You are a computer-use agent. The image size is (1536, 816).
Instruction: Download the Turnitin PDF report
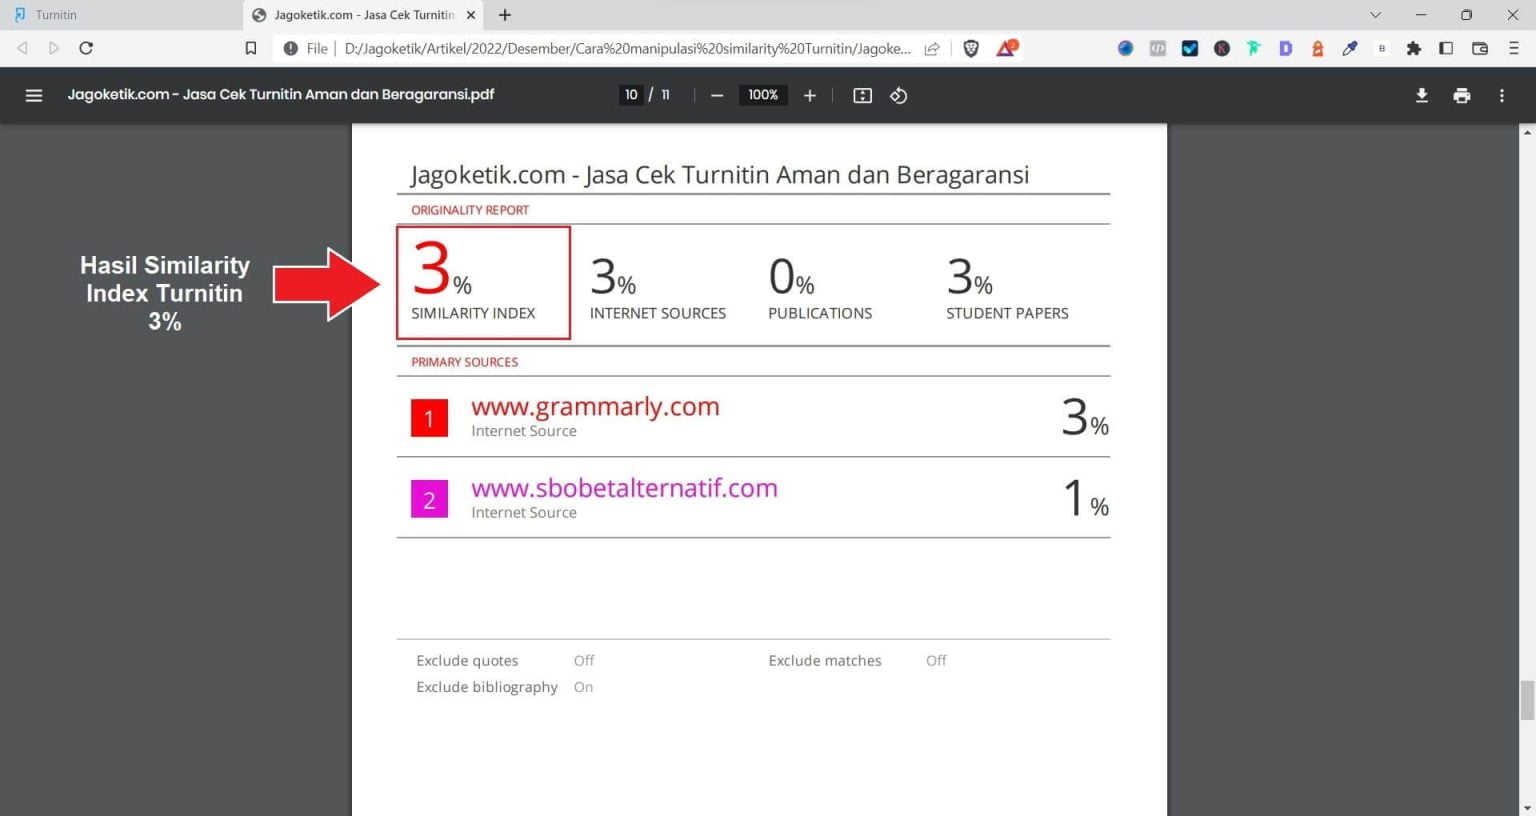(x=1421, y=95)
